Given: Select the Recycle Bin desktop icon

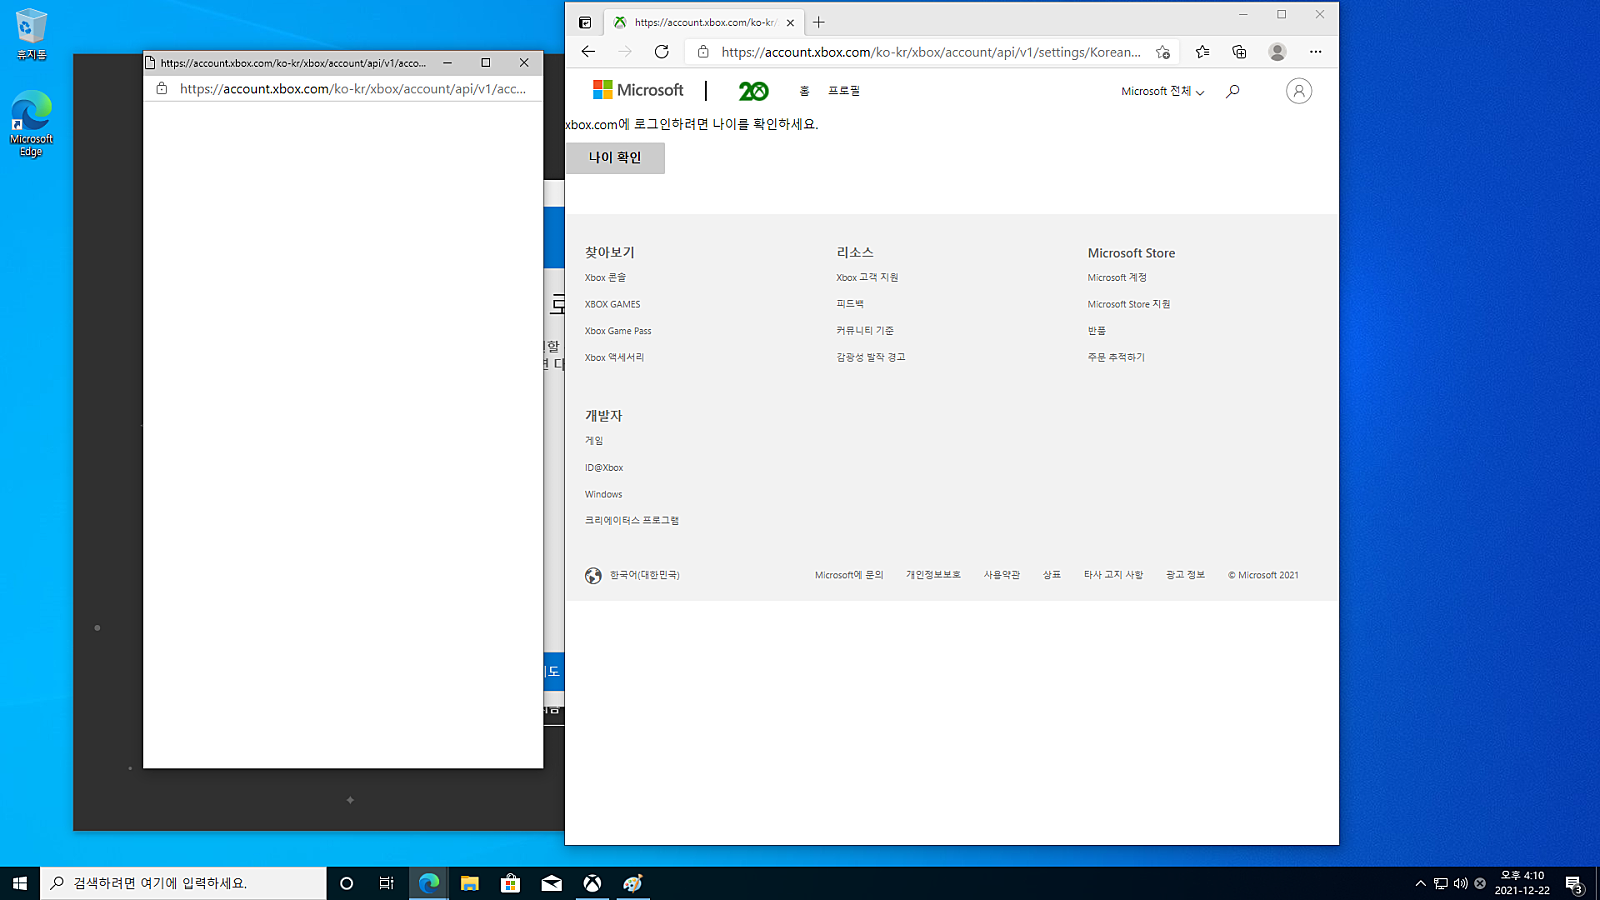Looking at the screenshot, I should (x=31, y=34).
